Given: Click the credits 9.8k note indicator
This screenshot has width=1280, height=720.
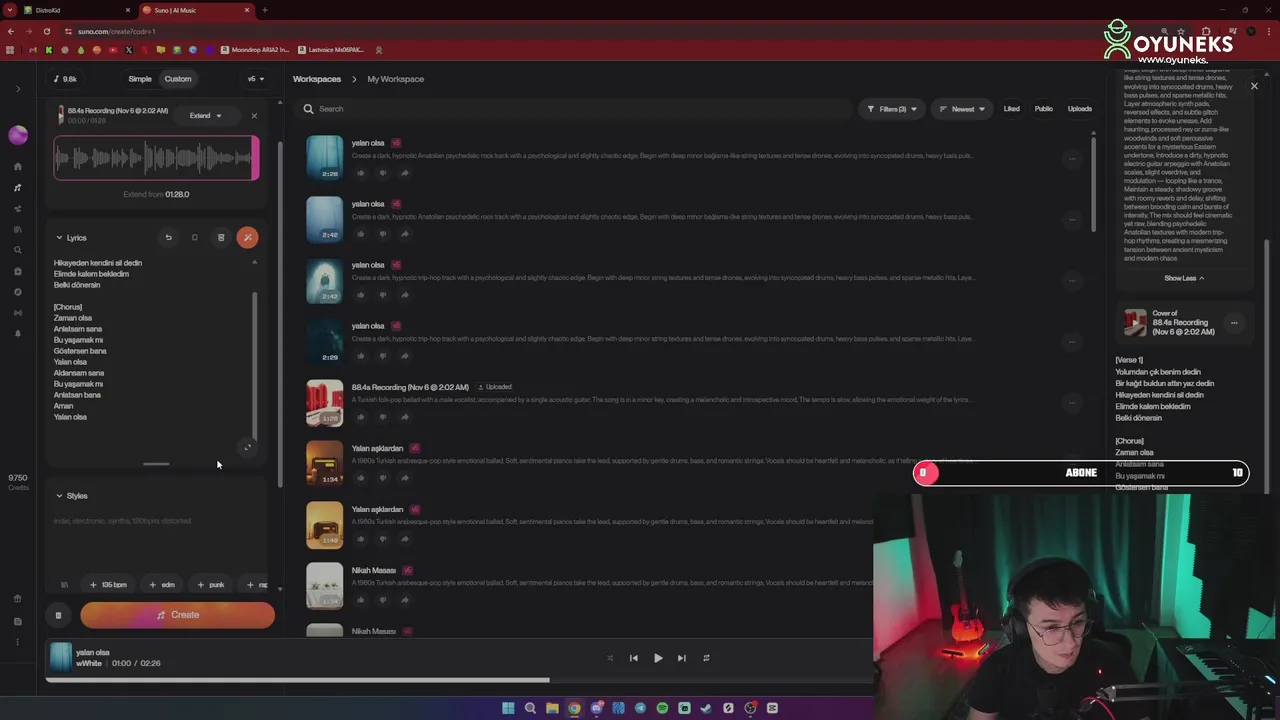Looking at the screenshot, I should point(64,79).
